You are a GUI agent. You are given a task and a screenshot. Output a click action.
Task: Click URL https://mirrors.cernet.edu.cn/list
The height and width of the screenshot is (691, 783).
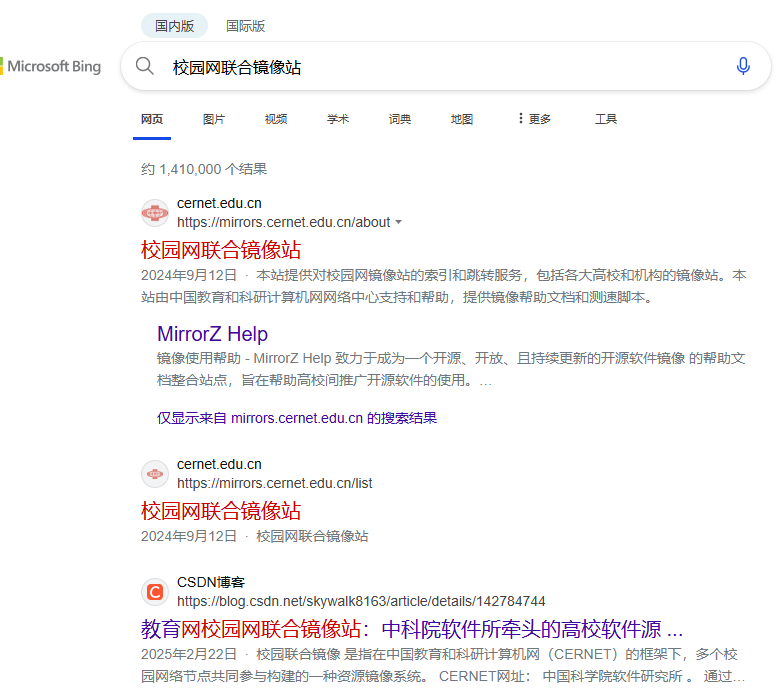(275, 483)
